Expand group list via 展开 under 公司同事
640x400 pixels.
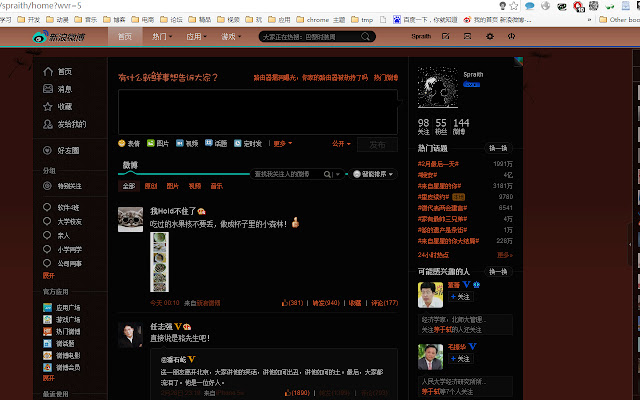(49, 276)
